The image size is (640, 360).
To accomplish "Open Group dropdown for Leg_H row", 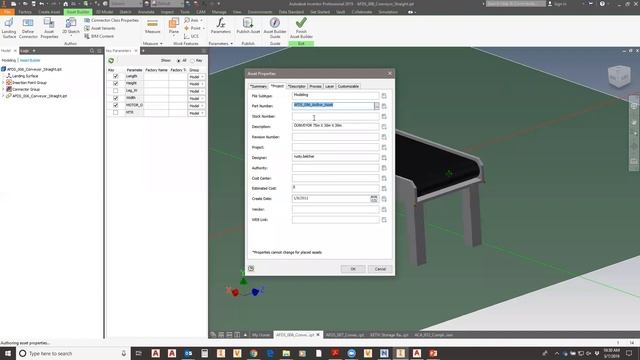I will 196,91.
